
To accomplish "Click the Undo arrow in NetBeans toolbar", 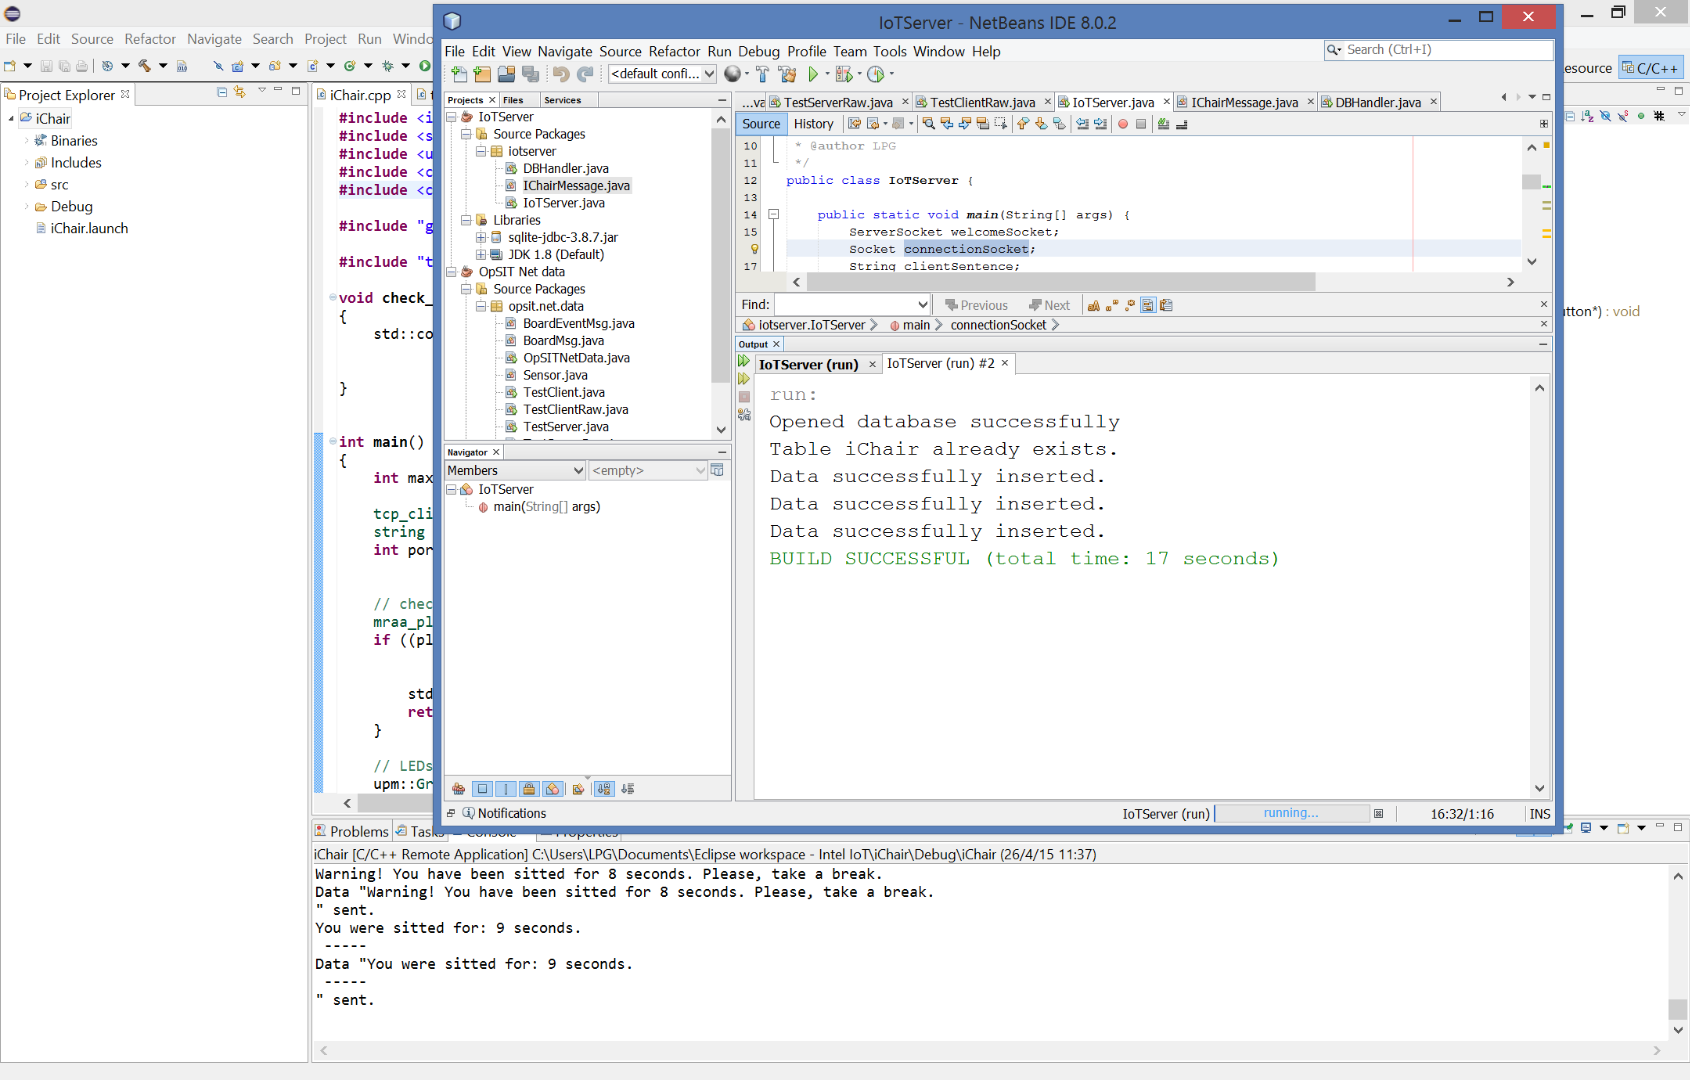I will [x=561, y=74].
